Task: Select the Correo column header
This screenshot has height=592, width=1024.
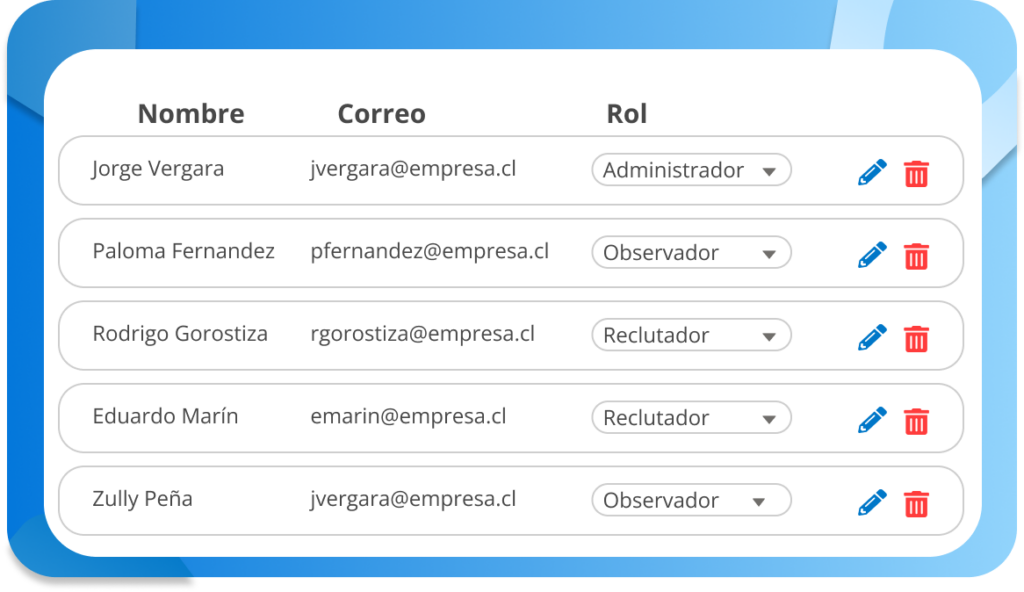Action: (x=381, y=114)
